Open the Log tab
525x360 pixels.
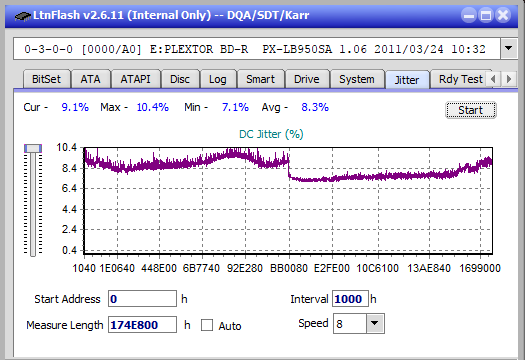(x=218, y=79)
